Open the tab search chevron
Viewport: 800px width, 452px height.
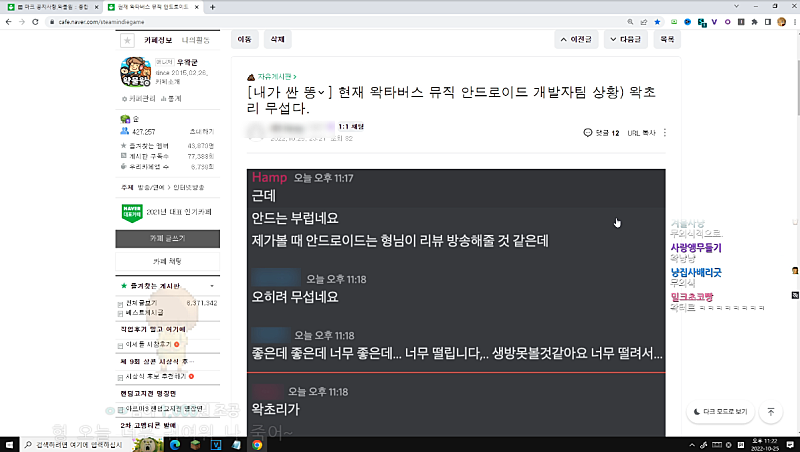736,6
